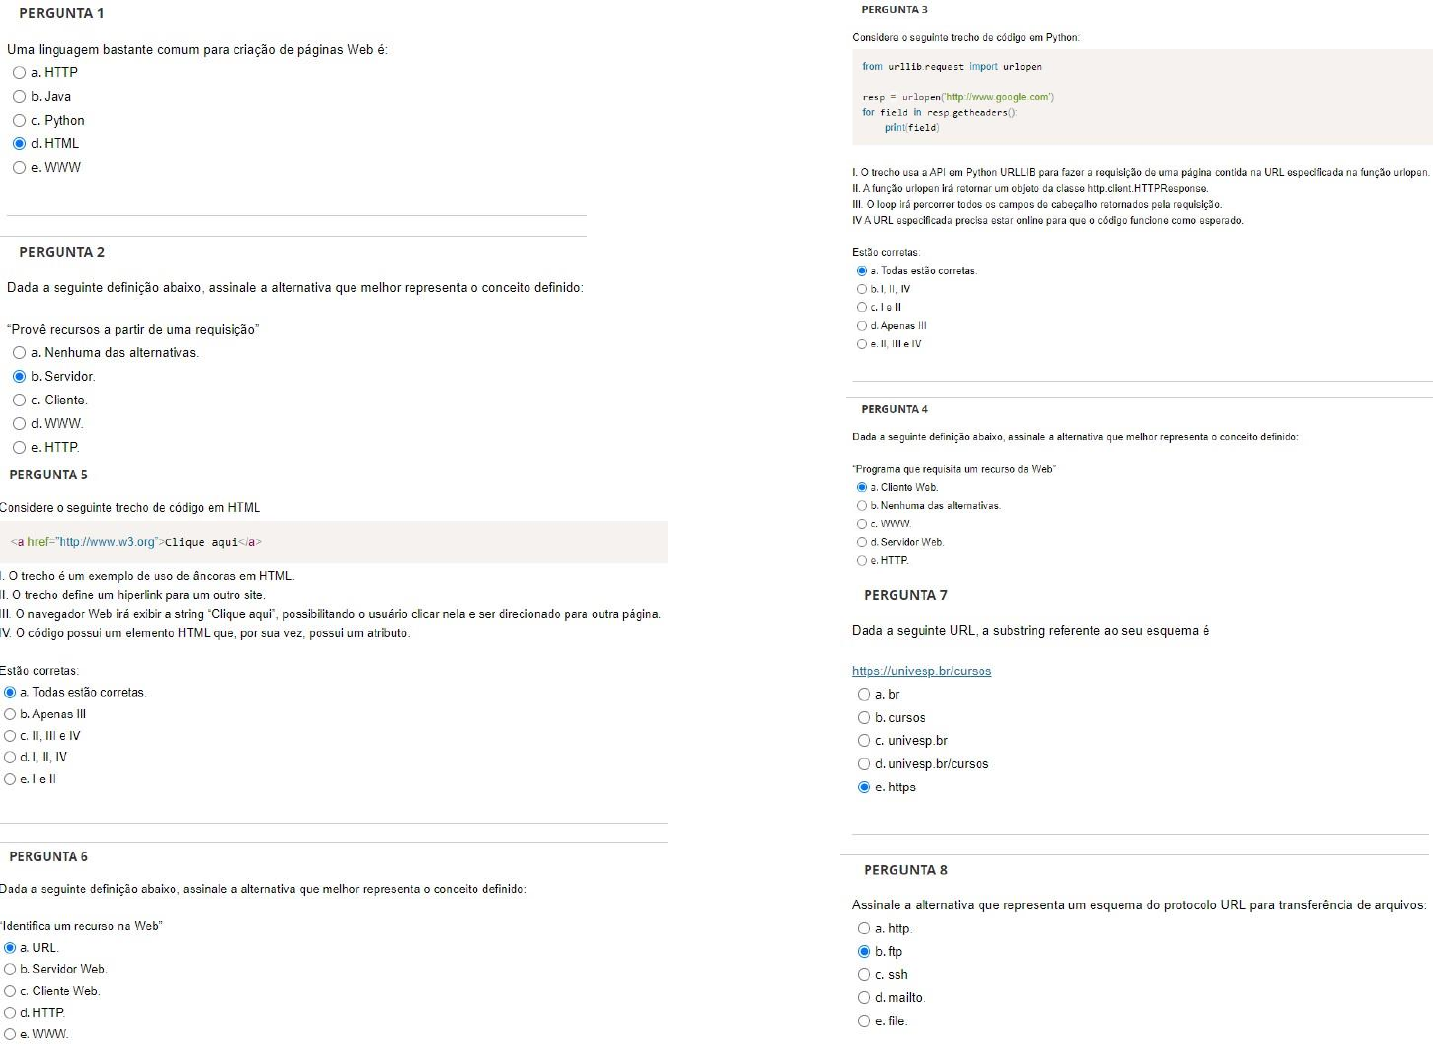Select "d. HTTP" in Pergunta 6
The height and width of the screenshot is (1048, 1433).
[x=10, y=1013]
